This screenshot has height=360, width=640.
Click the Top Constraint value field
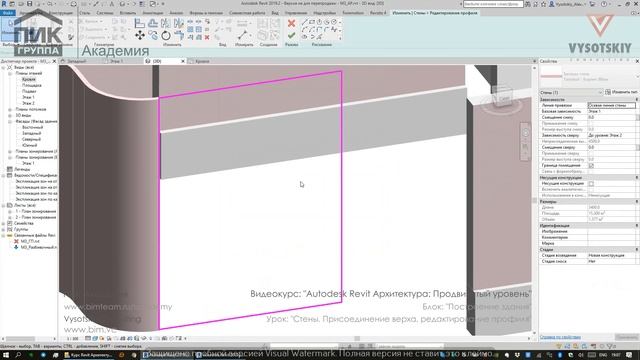(x=611, y=136)
